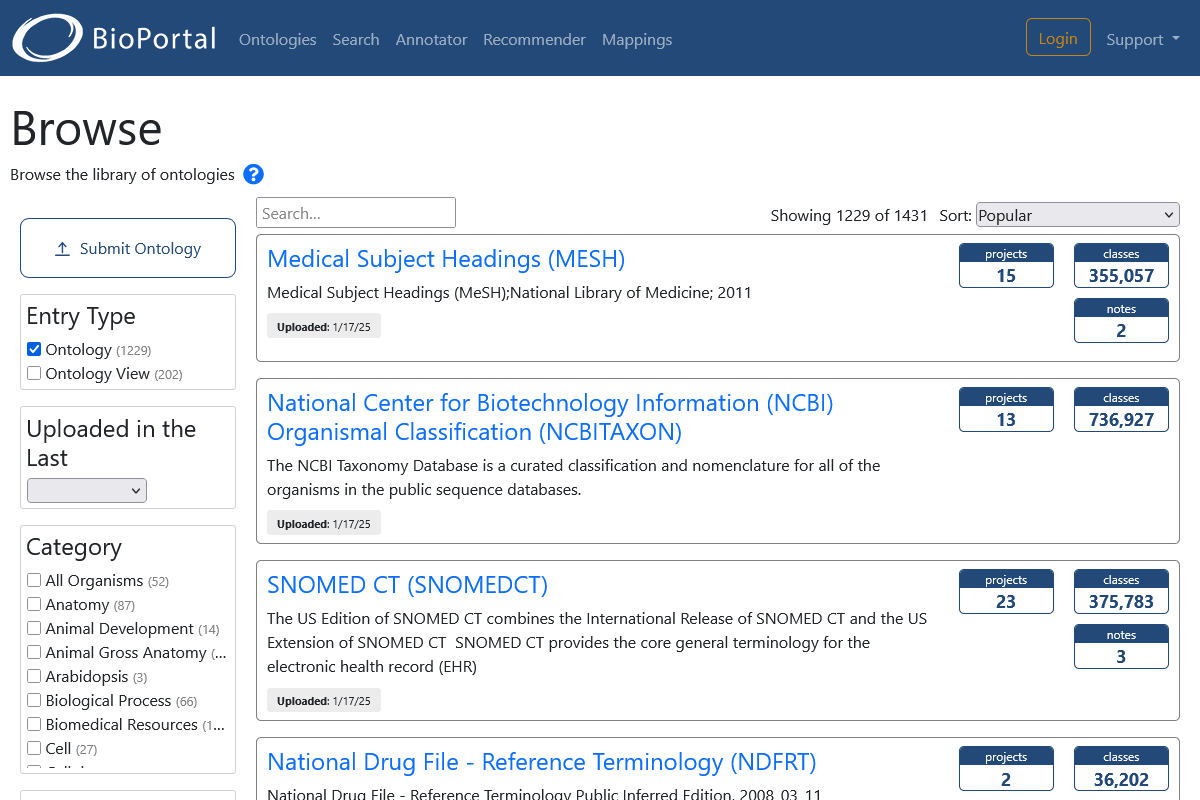Enable the Ontology View entry type filter
Viewport: 1200px width, 800px height.
(x=33, y=372)
